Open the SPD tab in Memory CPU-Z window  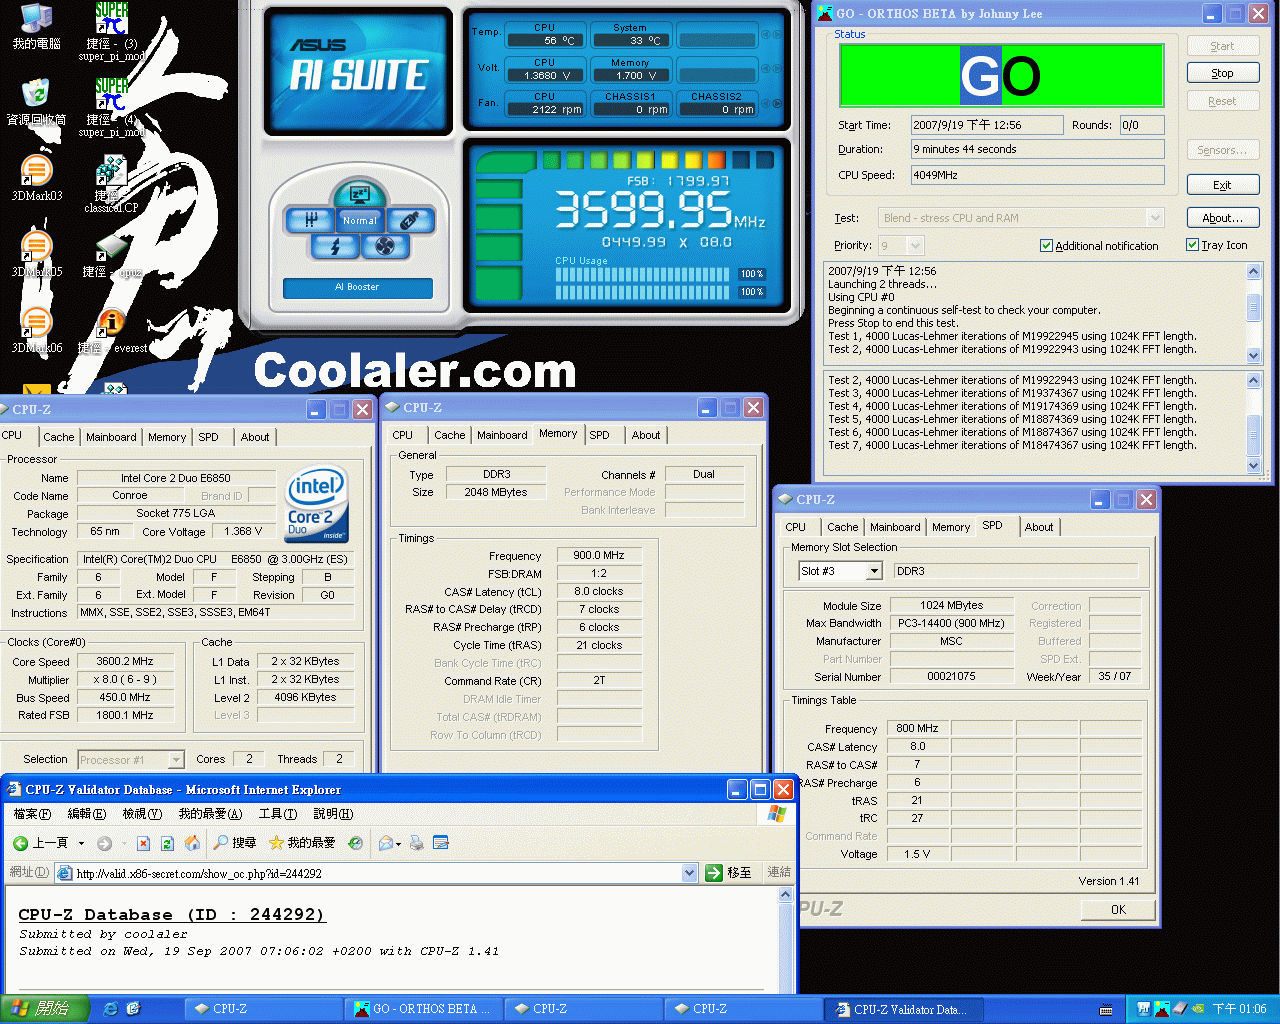click(599, 435)
